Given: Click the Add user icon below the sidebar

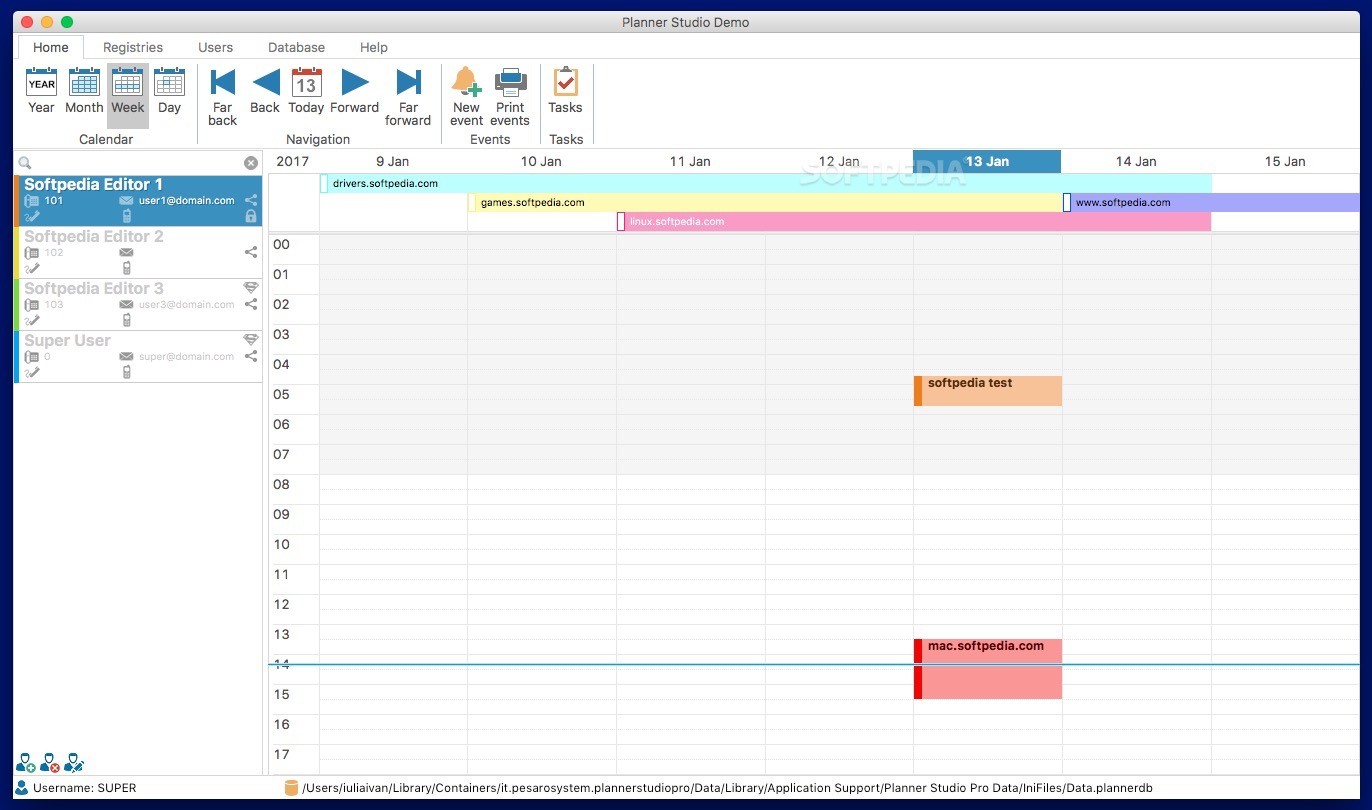Looking at the screenshot, I should 24,763.
